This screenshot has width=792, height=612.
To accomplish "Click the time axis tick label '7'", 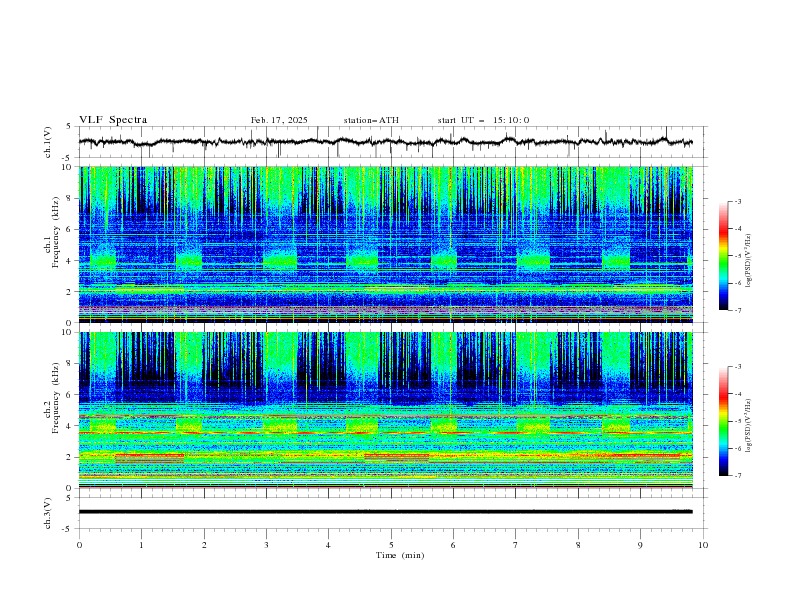I will [x=516, y=545].
